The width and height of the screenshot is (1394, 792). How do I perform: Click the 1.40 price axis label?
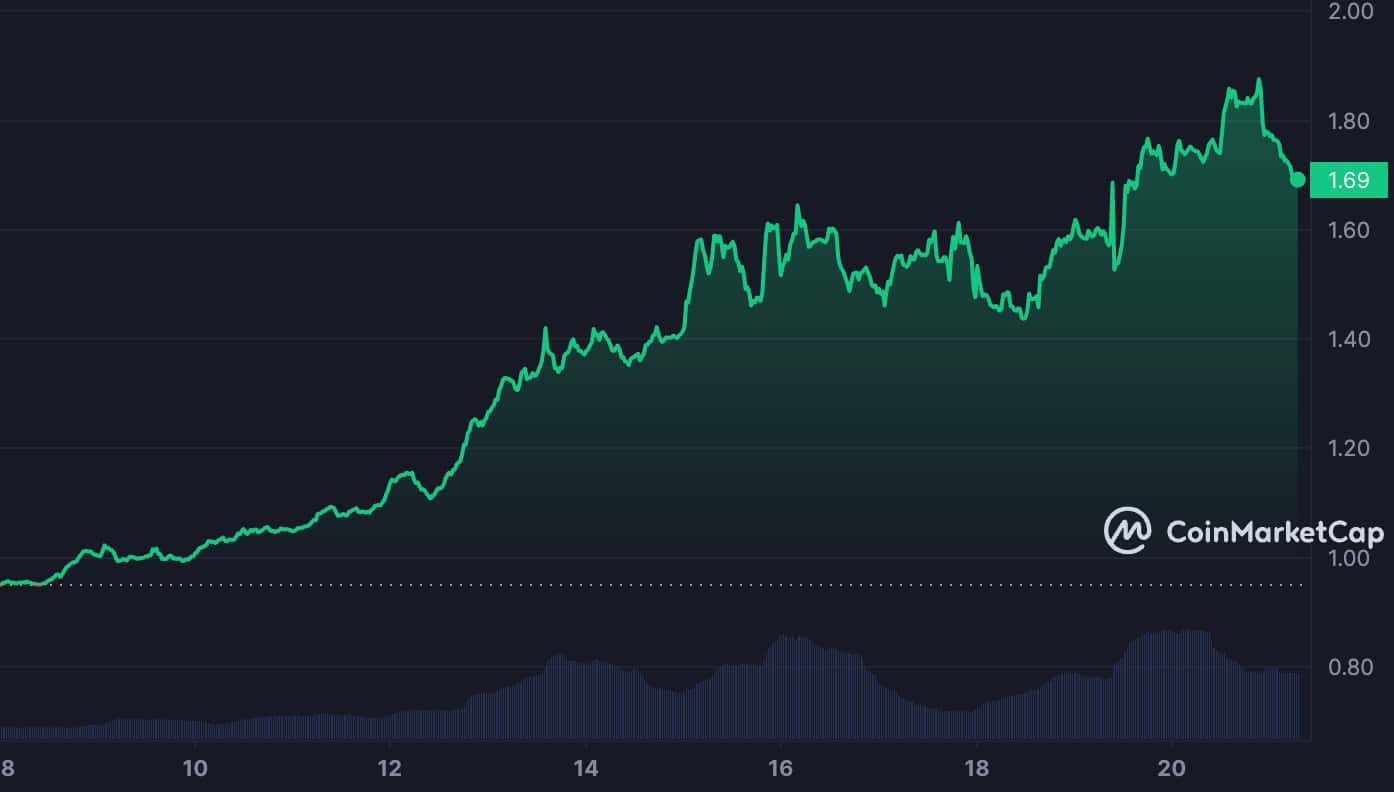tap(1349, 339)
